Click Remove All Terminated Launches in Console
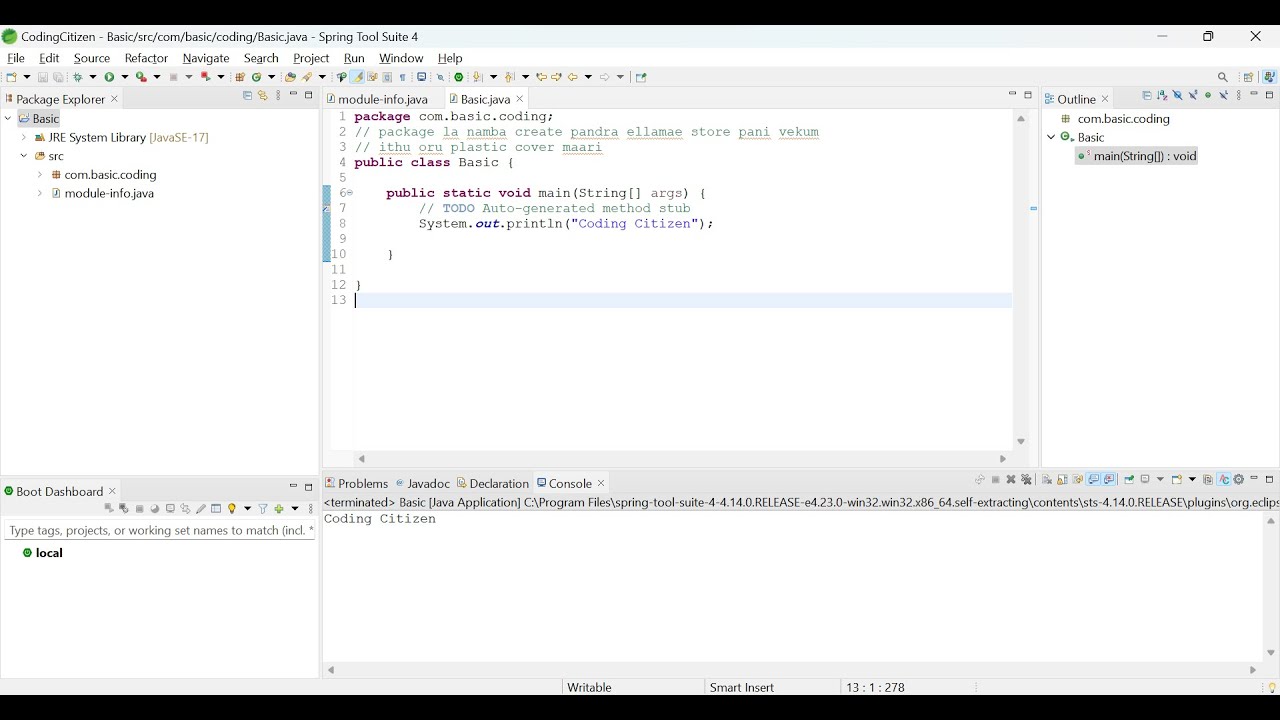1280x720 pixels. pyautogui.click(x=1026, y=480)
